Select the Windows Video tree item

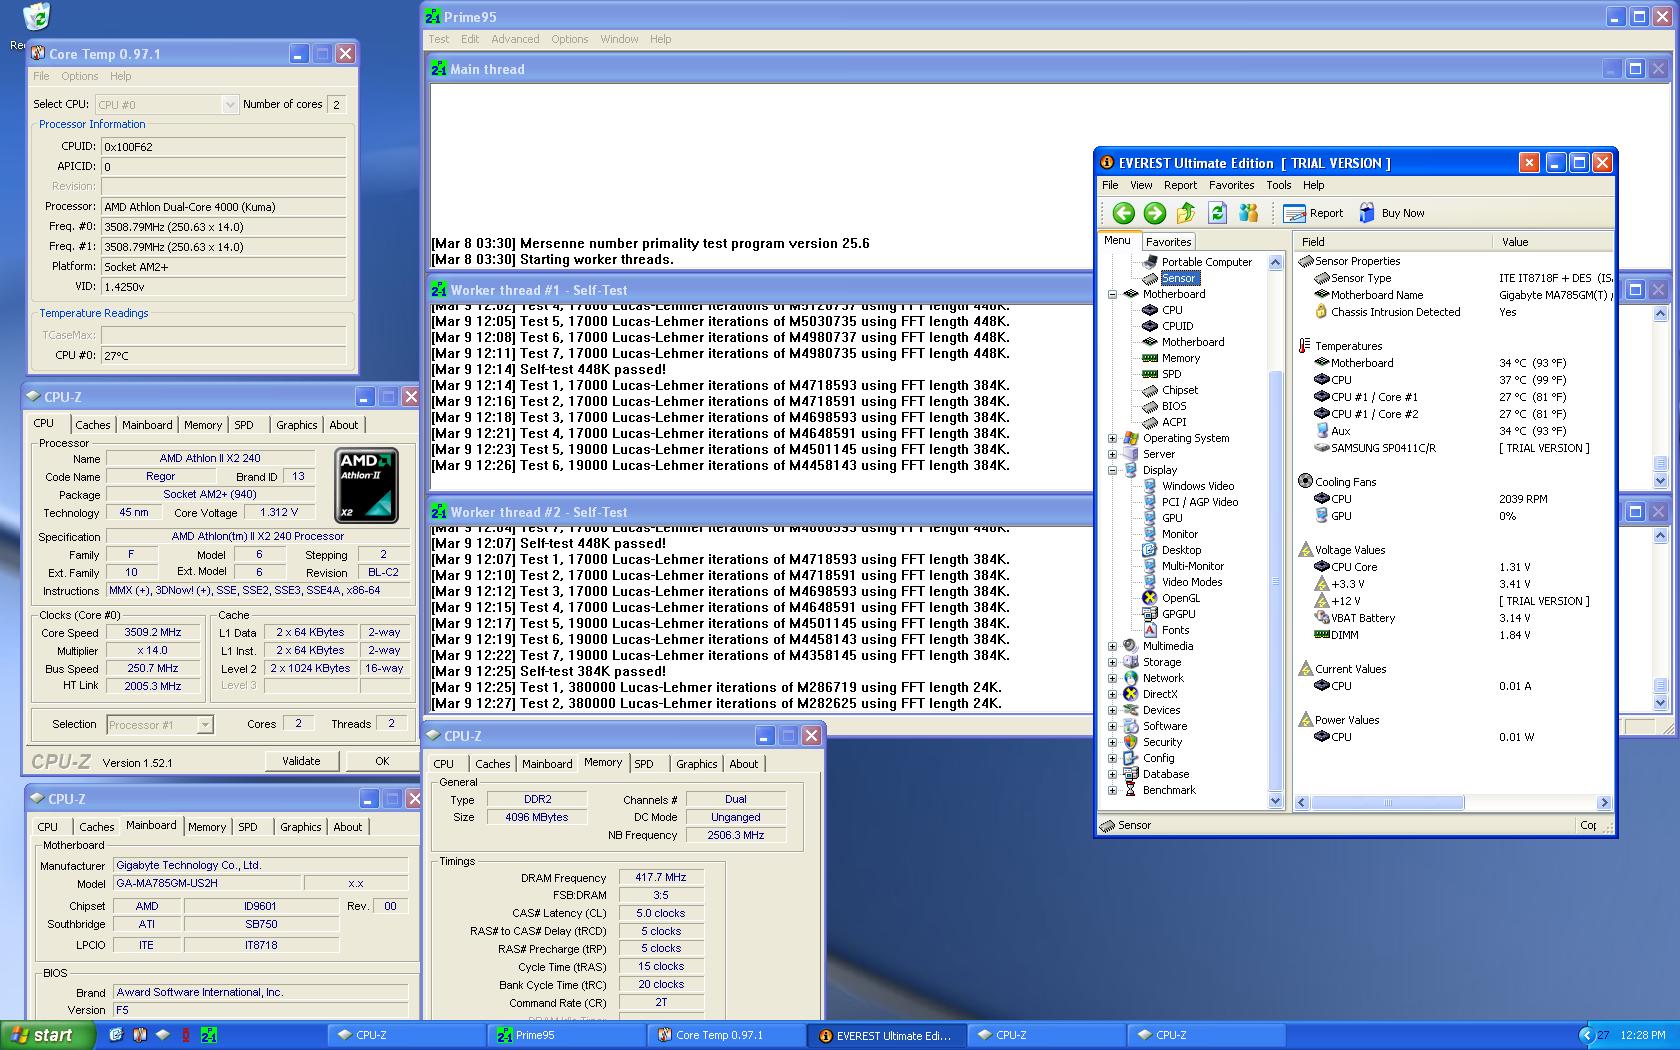[x=1197, y=486]
